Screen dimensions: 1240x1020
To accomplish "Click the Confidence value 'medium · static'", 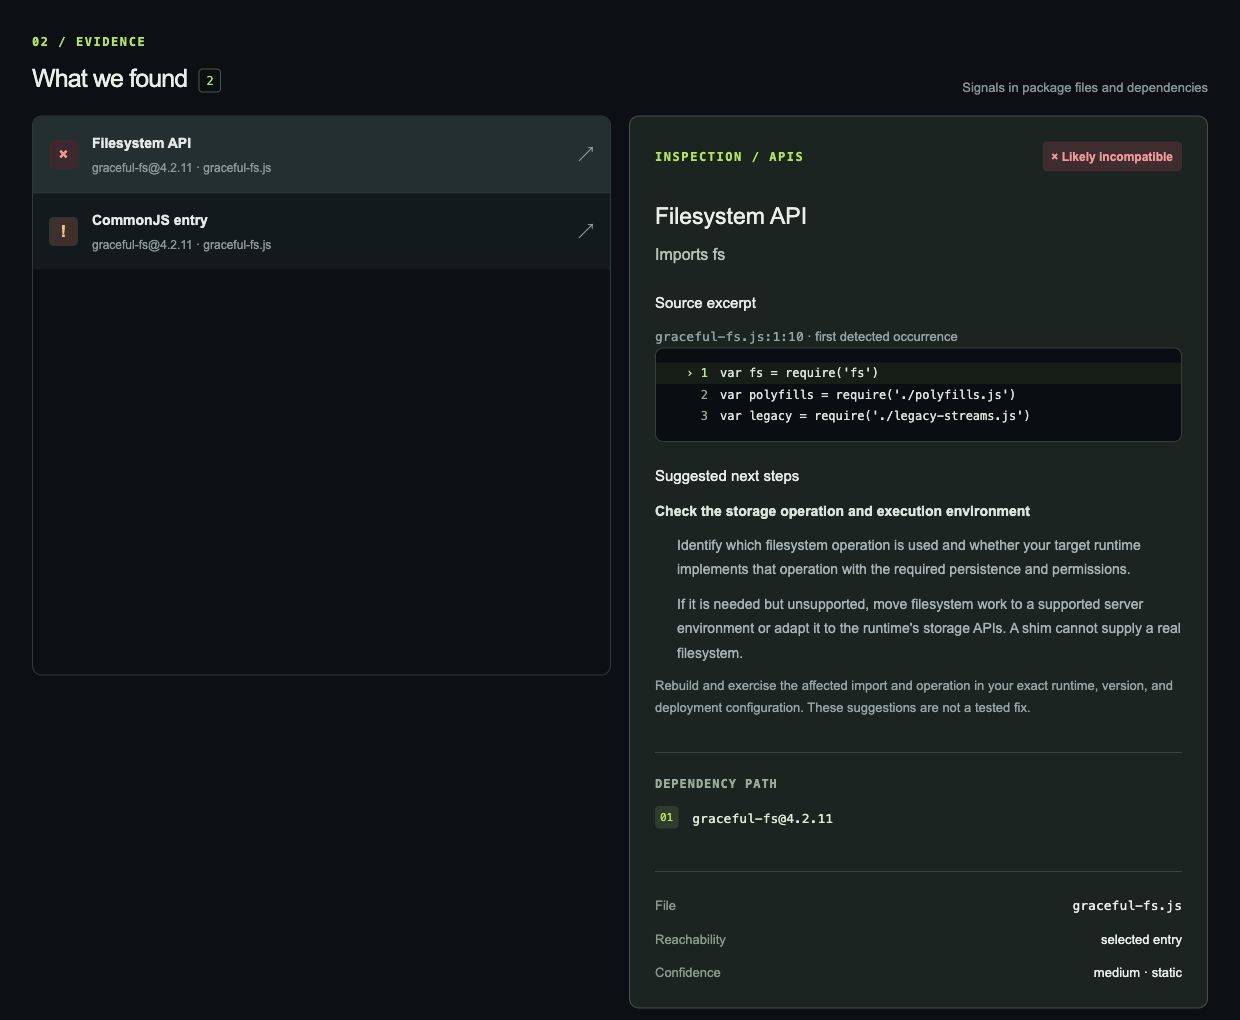I will coord(1138,973).
